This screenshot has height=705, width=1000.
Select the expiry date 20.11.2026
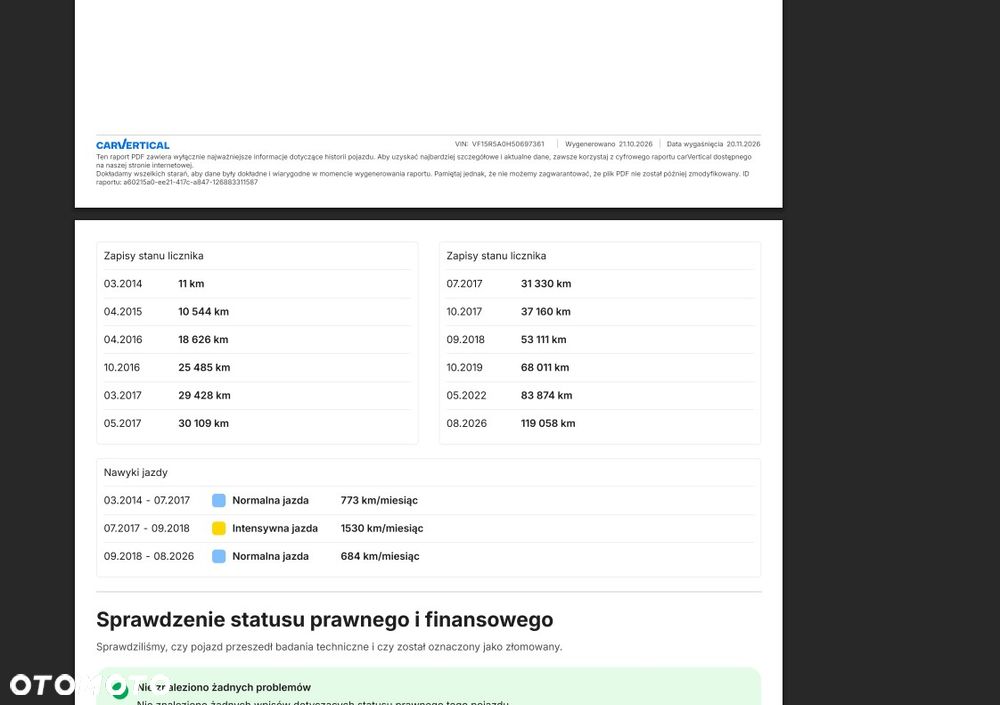click(743, 144)
